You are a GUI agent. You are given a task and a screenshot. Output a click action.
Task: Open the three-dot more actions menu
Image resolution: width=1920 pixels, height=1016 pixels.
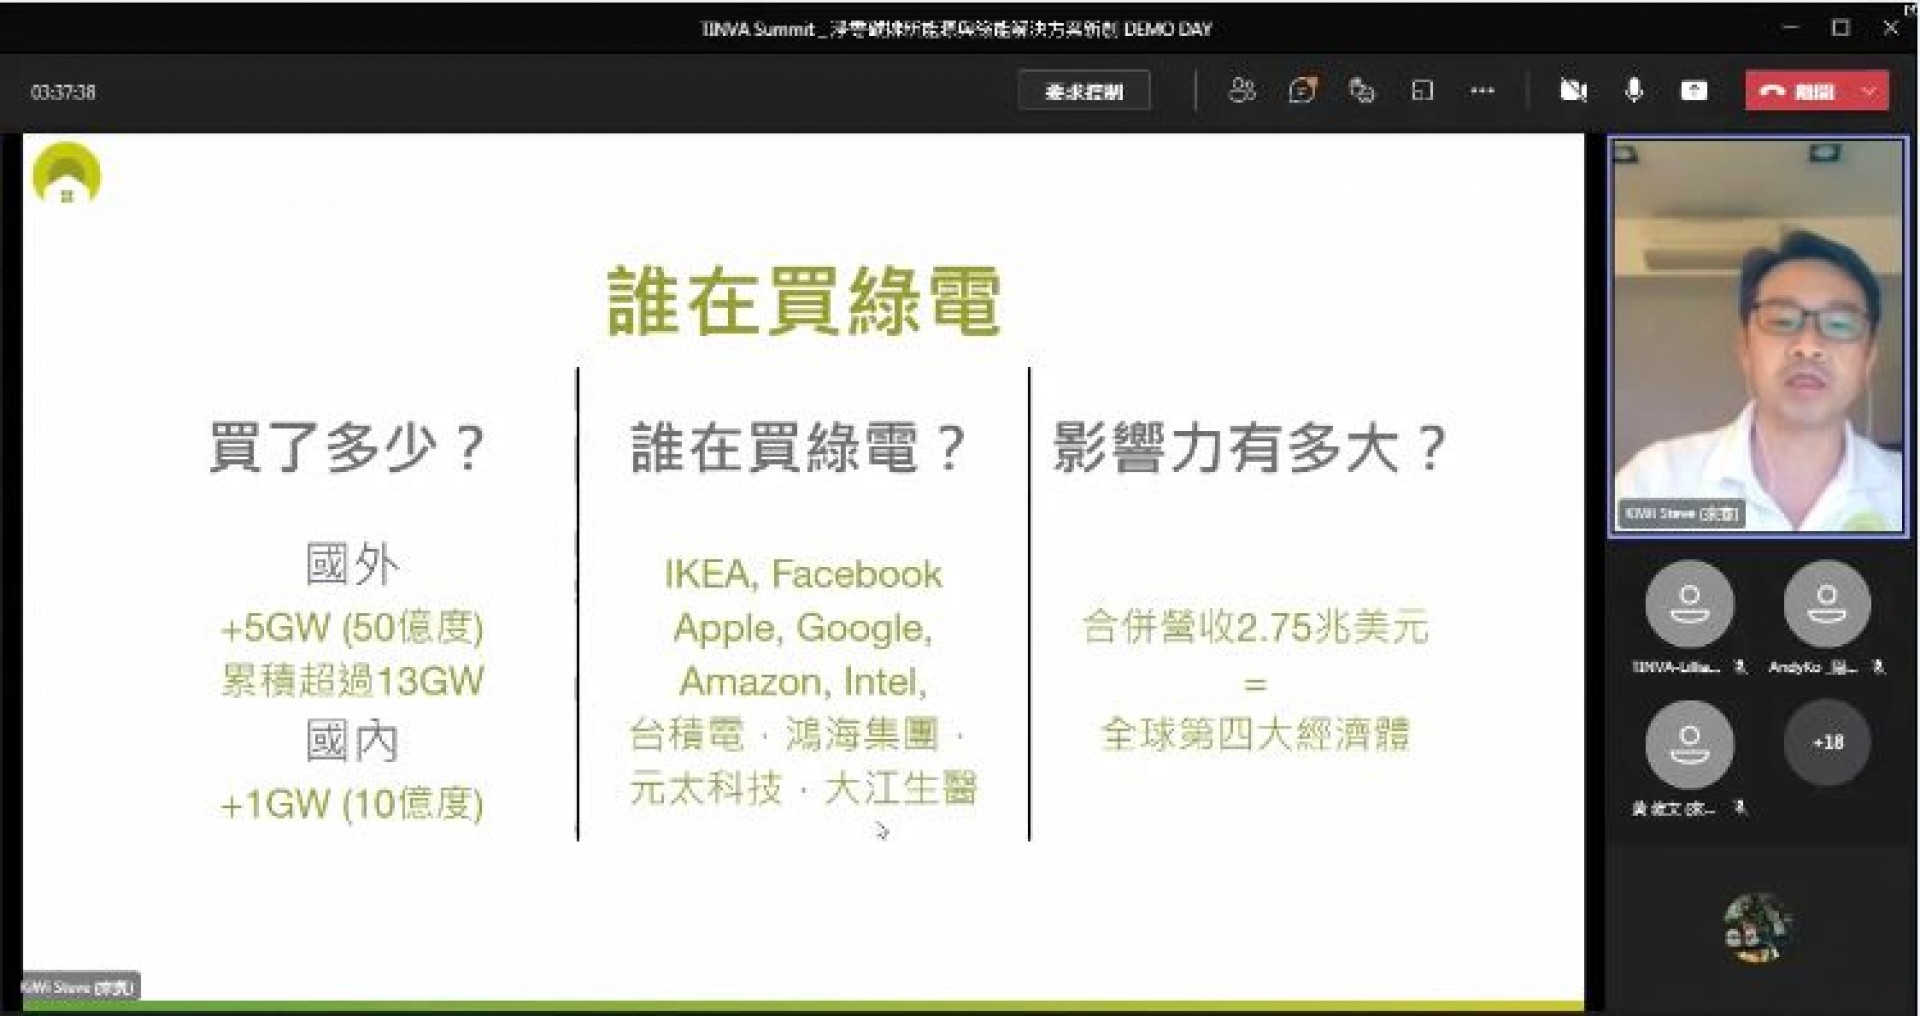click(1482, 91)
